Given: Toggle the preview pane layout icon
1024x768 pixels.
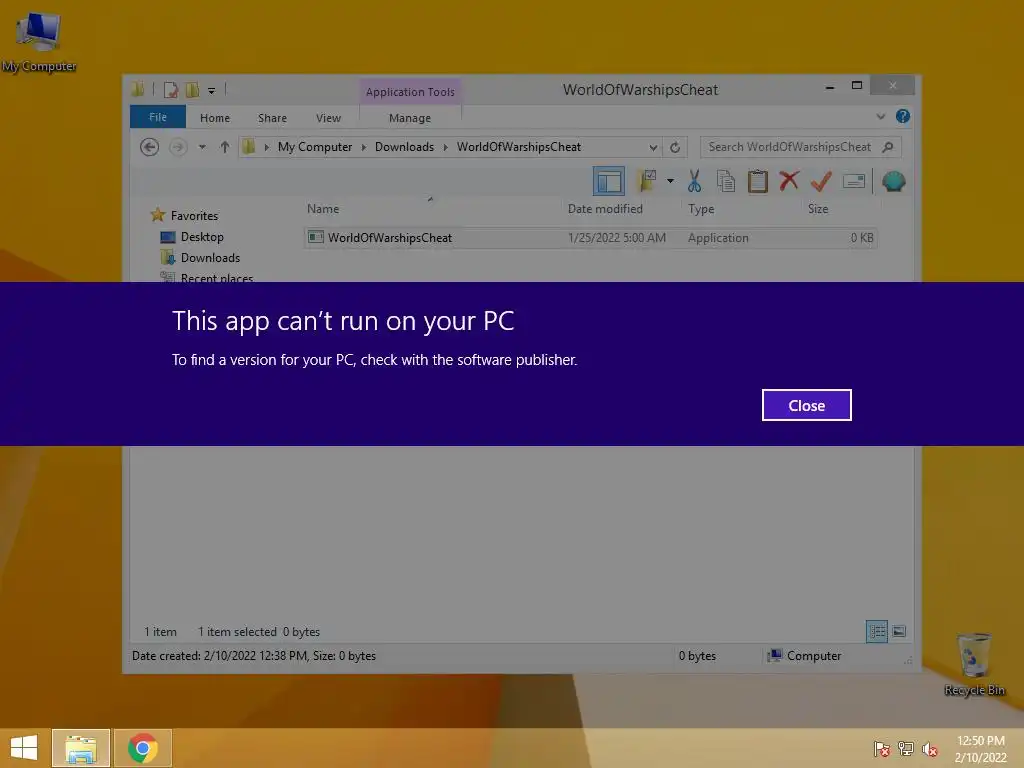Looking at the screenshot, I should pyautogui.click(x=608, y=181).
